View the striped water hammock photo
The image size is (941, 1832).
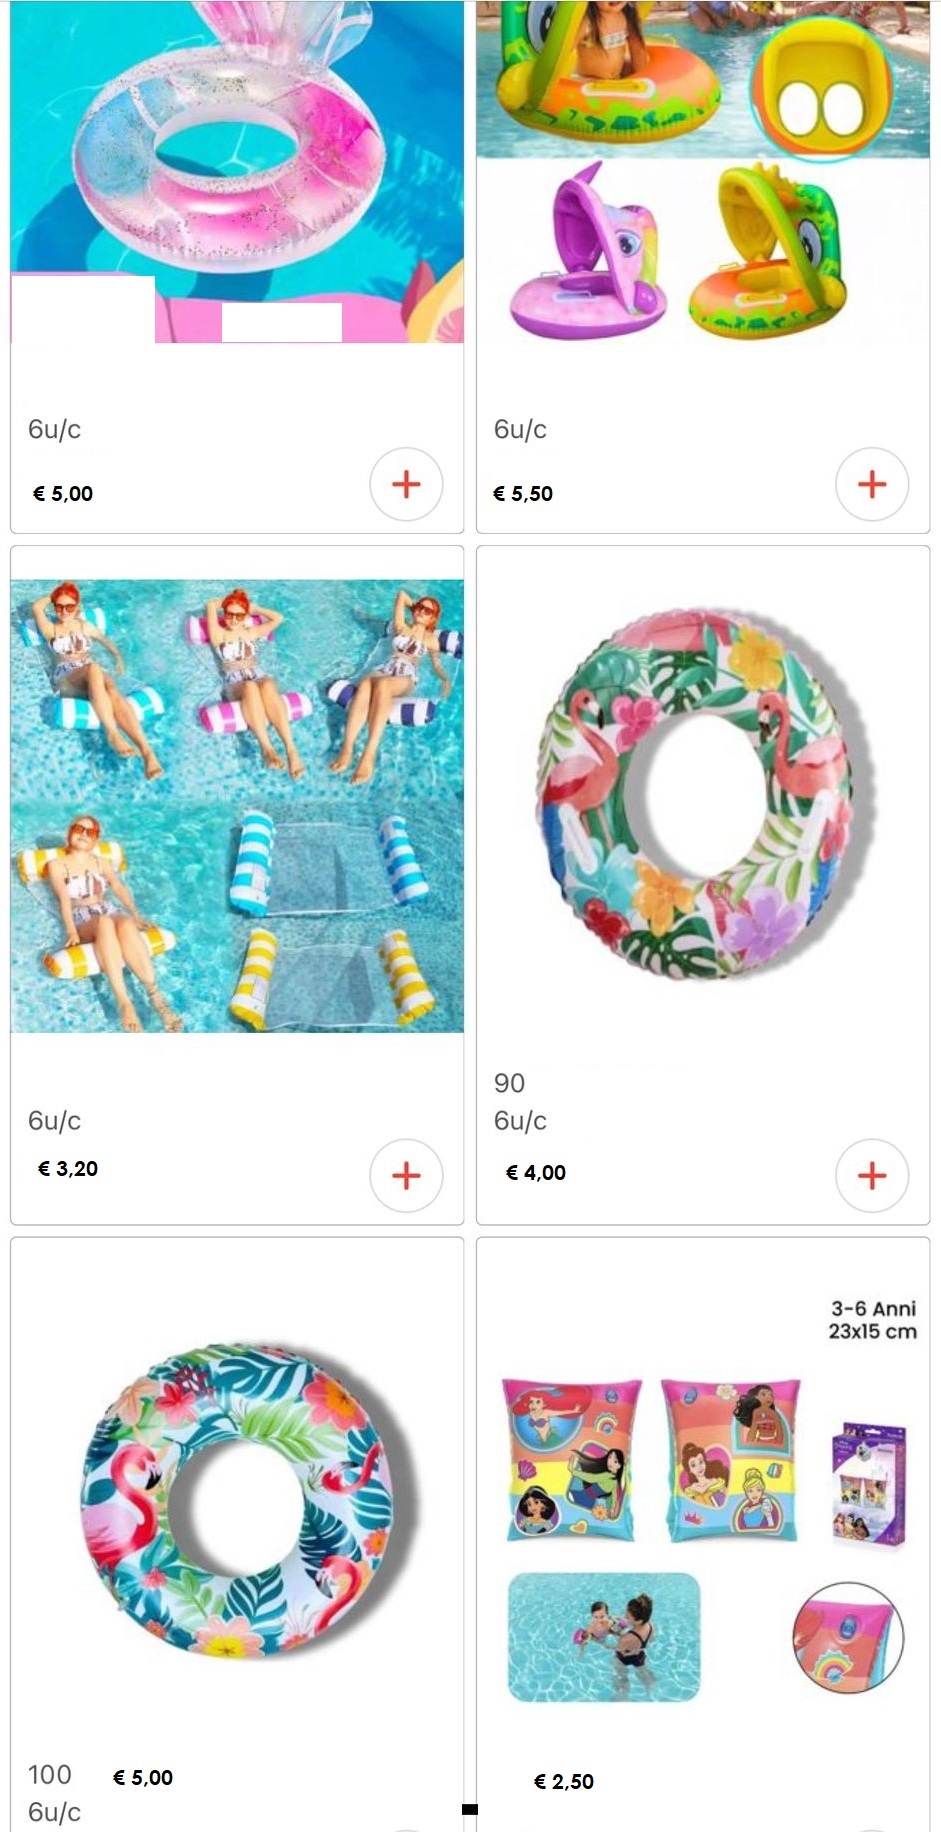tap(237, 806)
